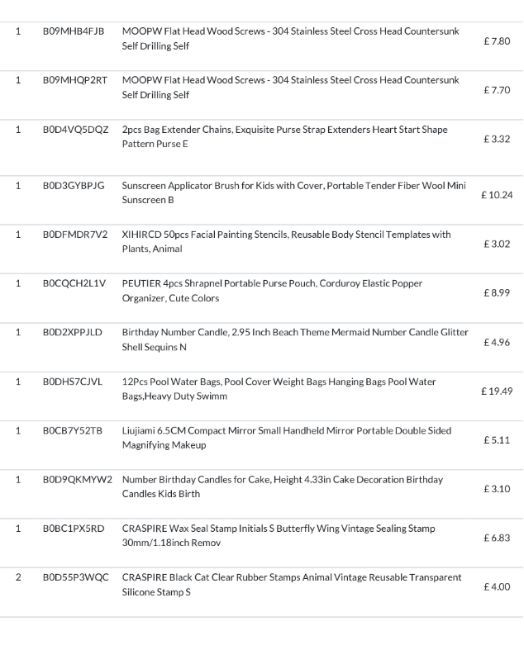Open the 2pcs Bag Extender Chains item
The image size is (524, 650).
[x=285, y=136]
